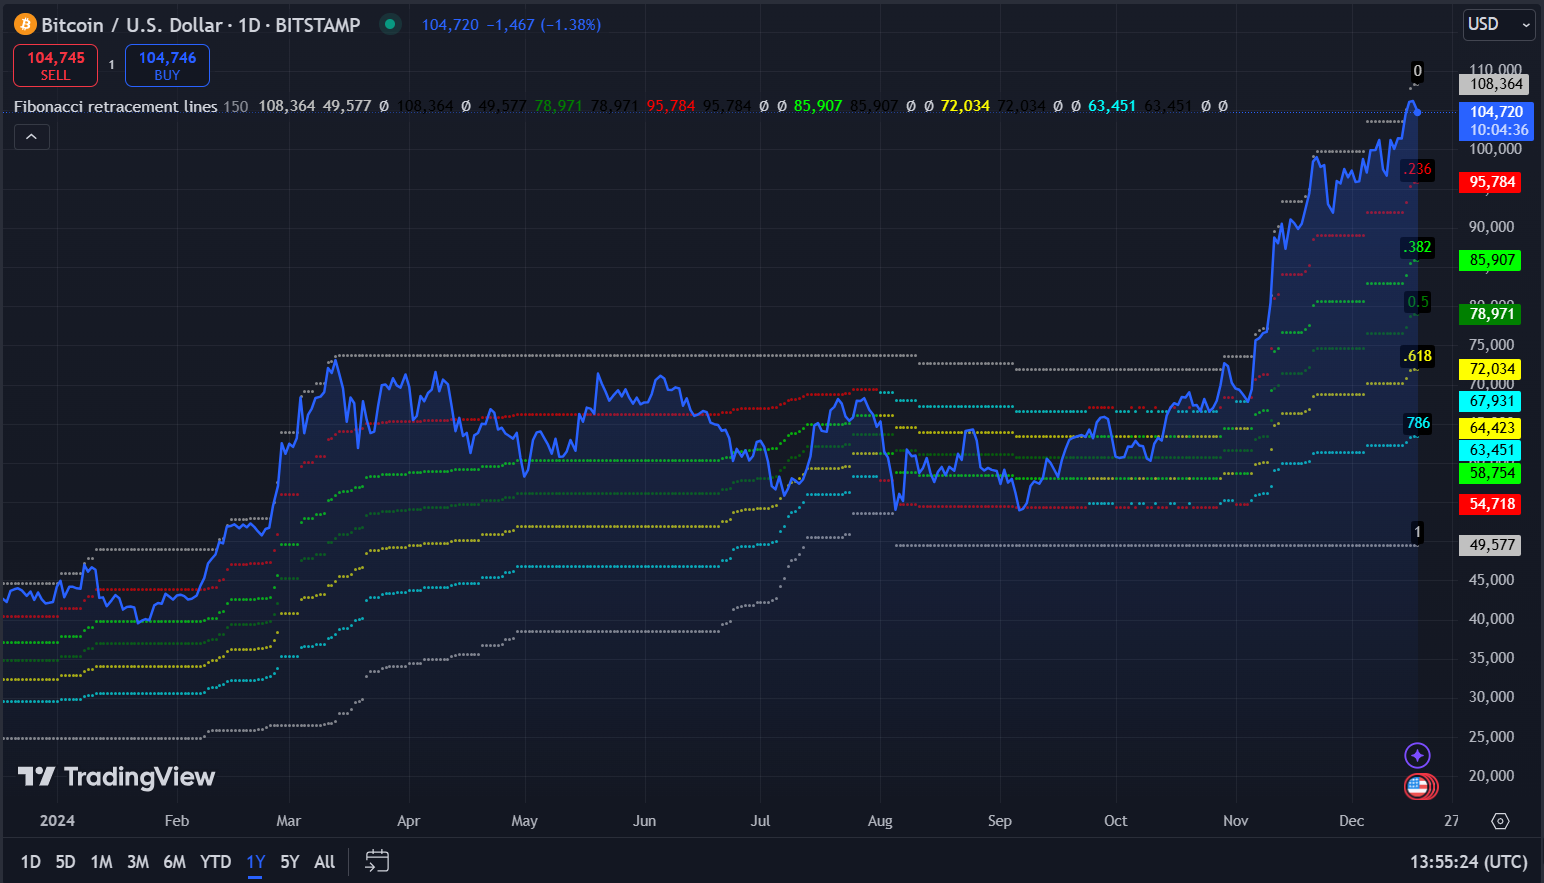Open chart settings gear icon
1544x883 pixels.
point(1500,821)
